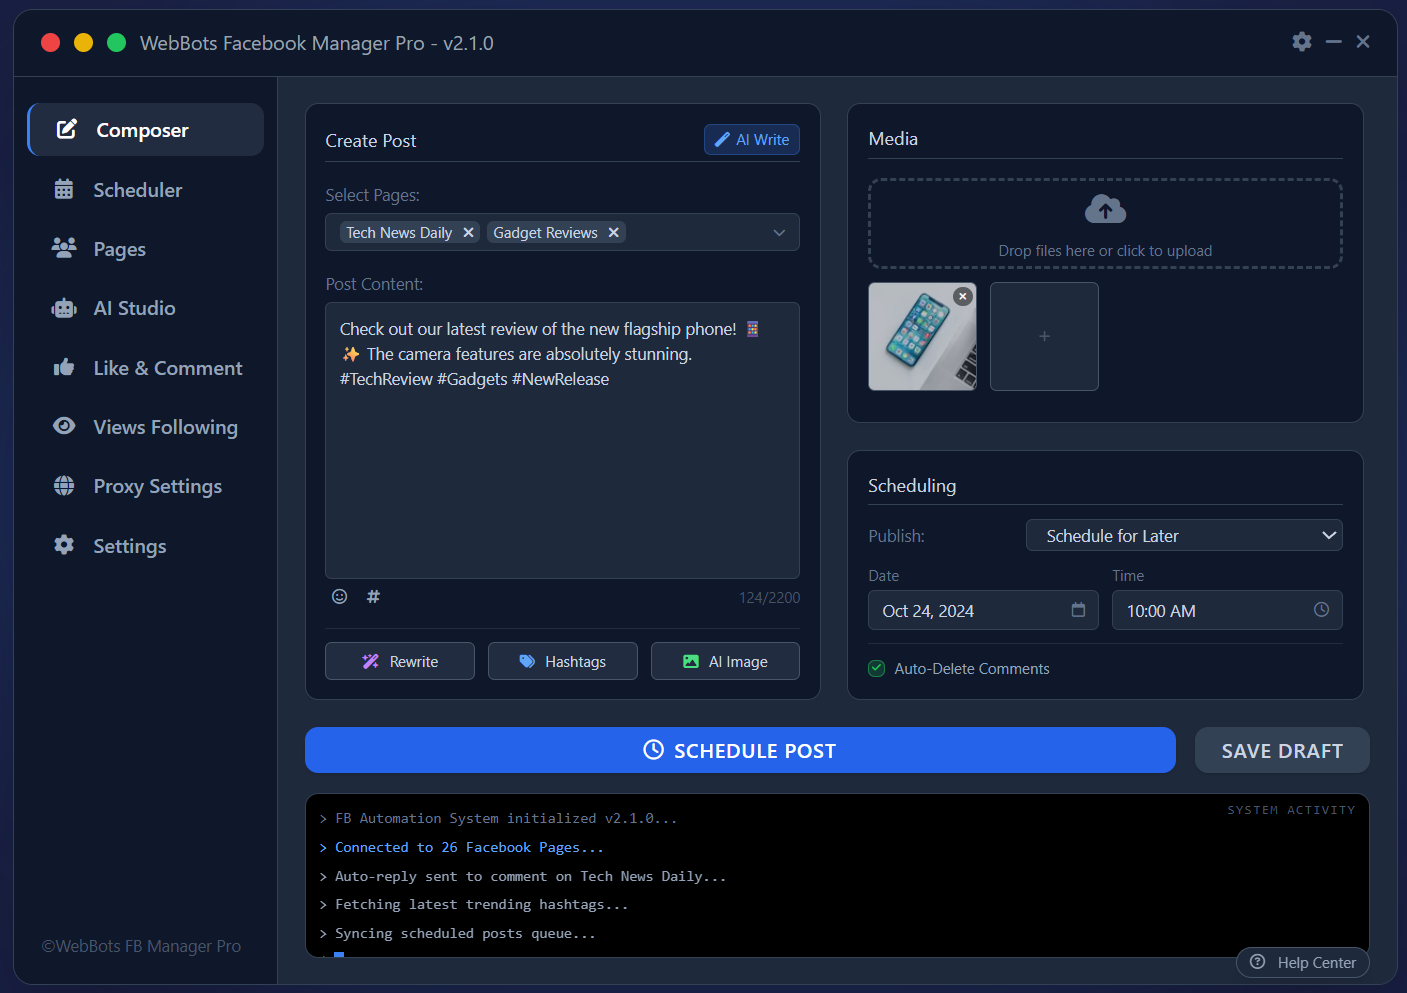Viewport: 1407px width, 993px height.
Task: Click the AI Studio robot icon
Action: click(x=63, y=308)
